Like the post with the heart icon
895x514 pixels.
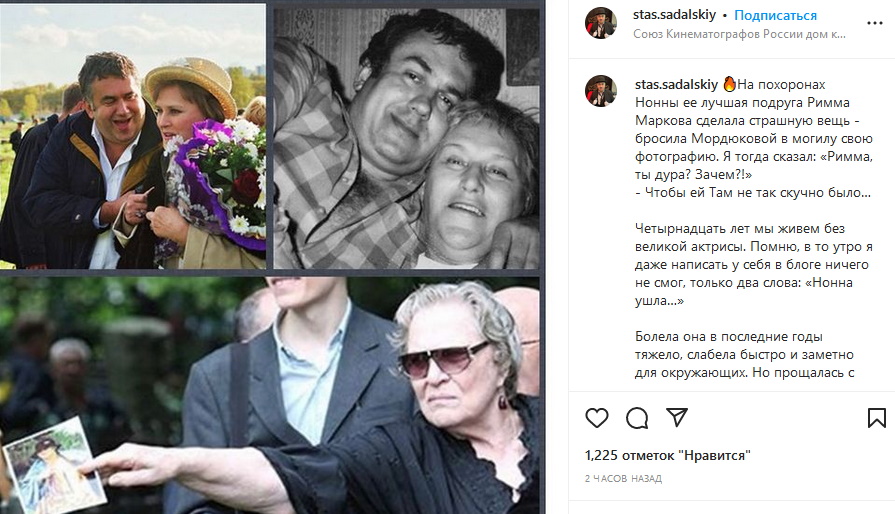click(x=596, y=418)
